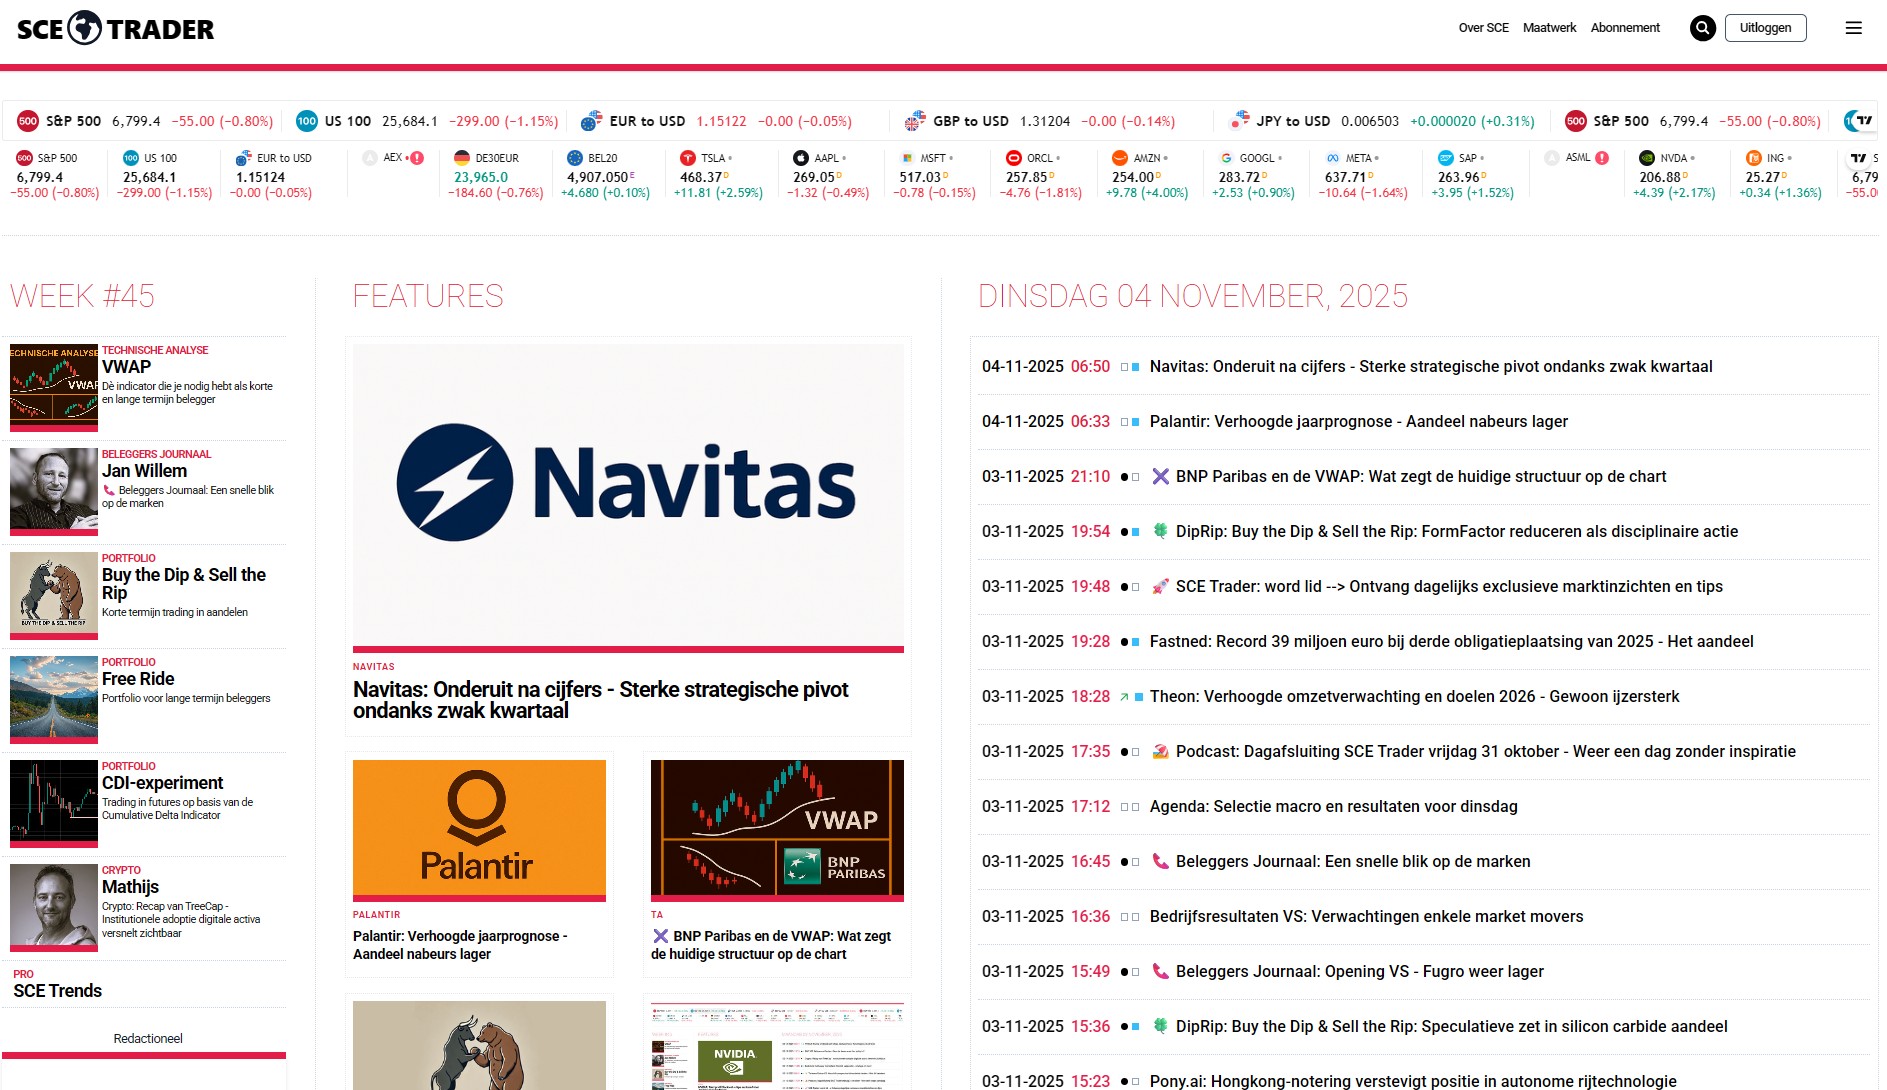
Task: Open the Palantir feature card headline
Action: point(460,945)
